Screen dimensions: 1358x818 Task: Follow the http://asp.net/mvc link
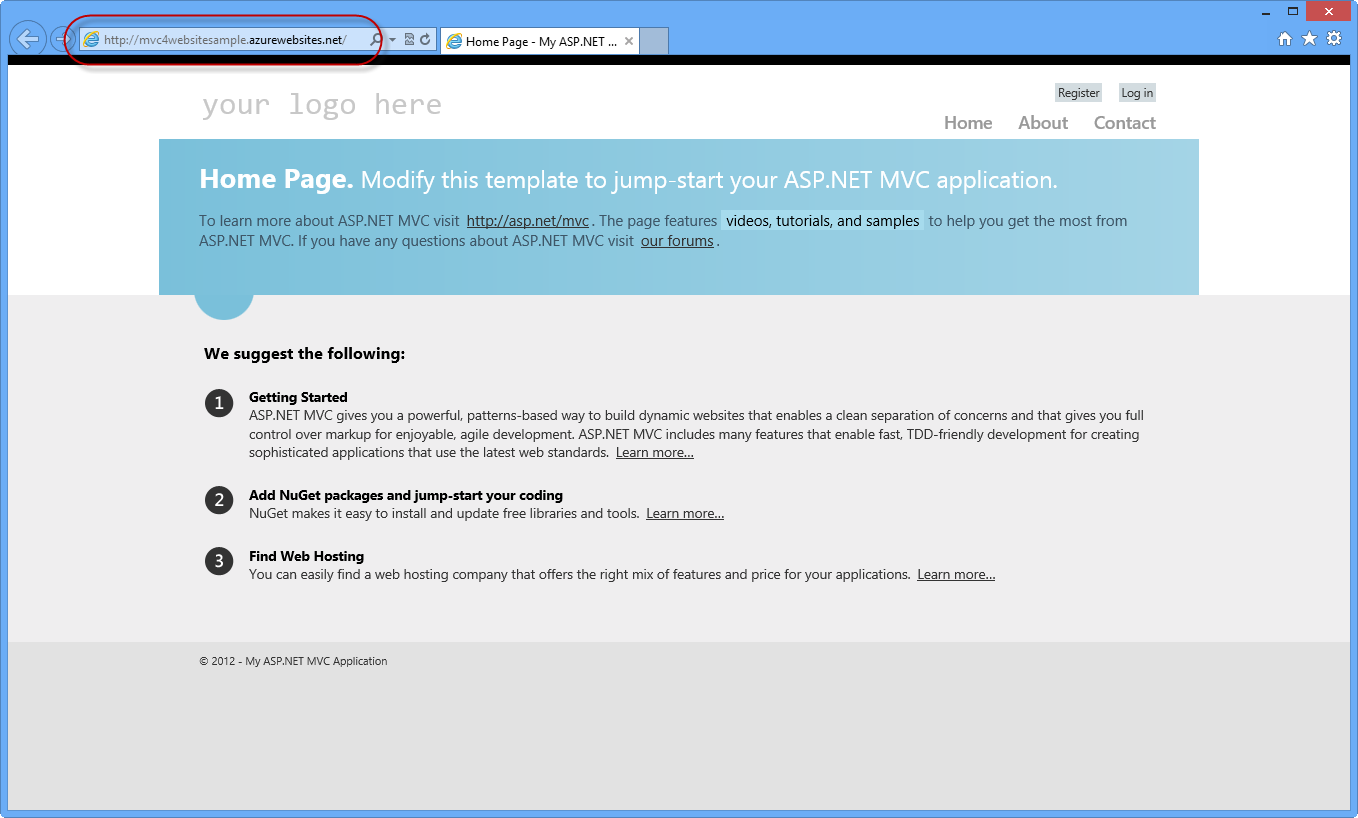click(527, 221)
